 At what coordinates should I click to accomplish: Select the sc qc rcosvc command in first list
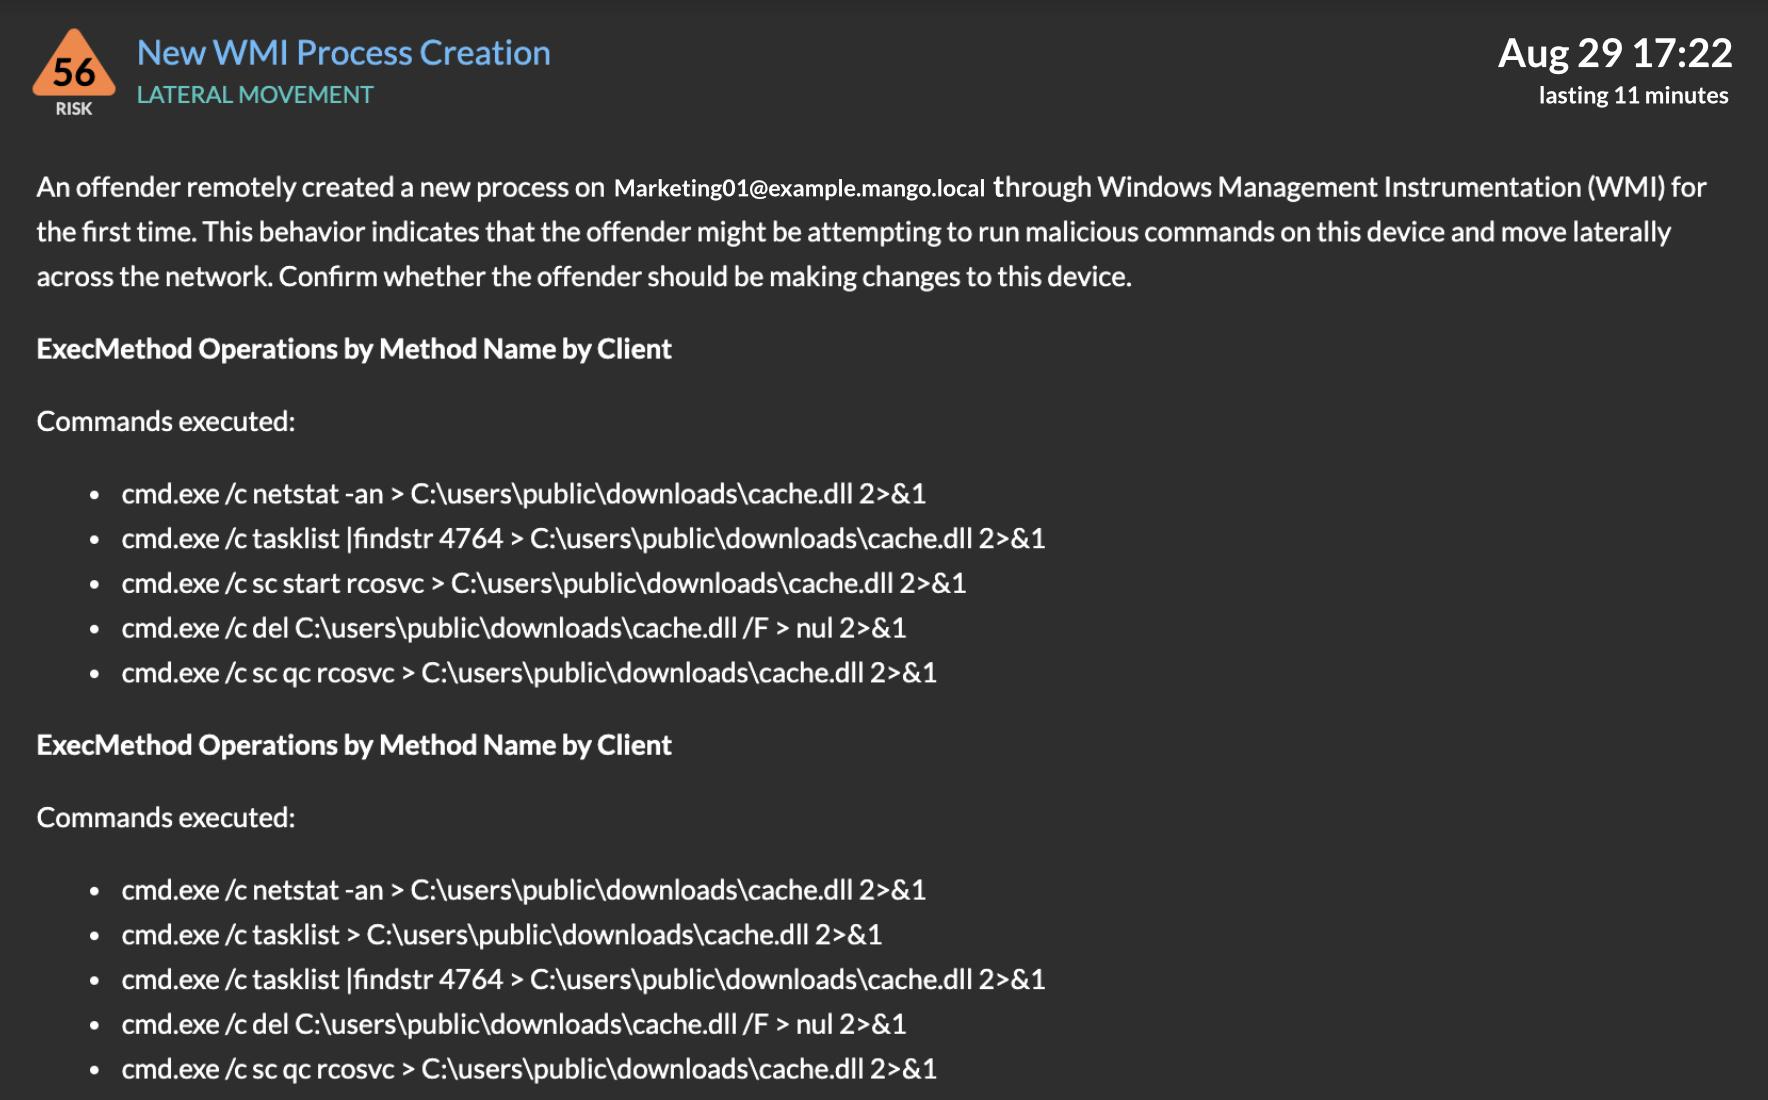[529, 673]
